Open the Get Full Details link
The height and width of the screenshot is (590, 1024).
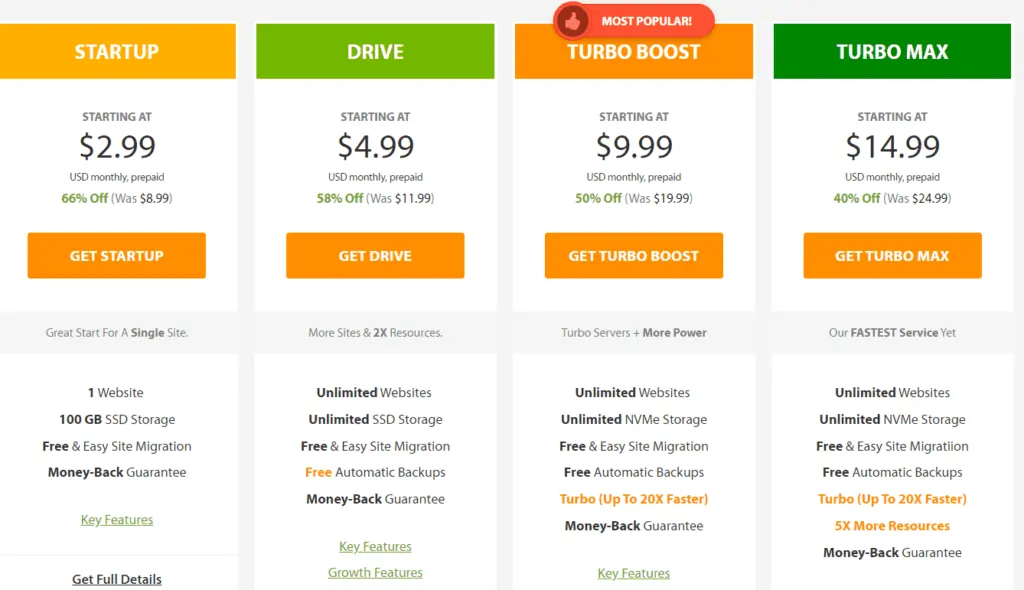click(x=117, y=579)
